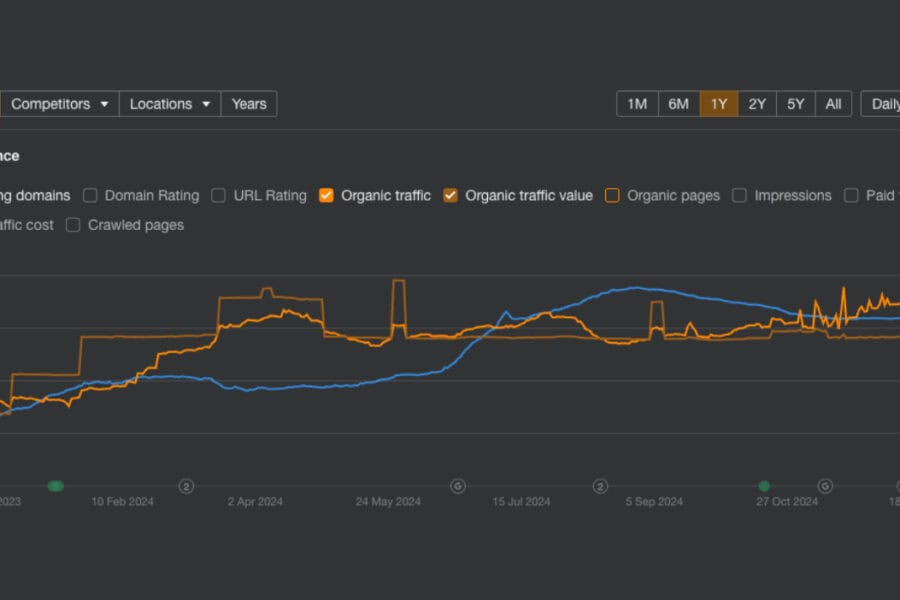This screenshot has width=900, height=600.
Task: Enable the URL Rating metric checkbox
Action: coord(219,196)
